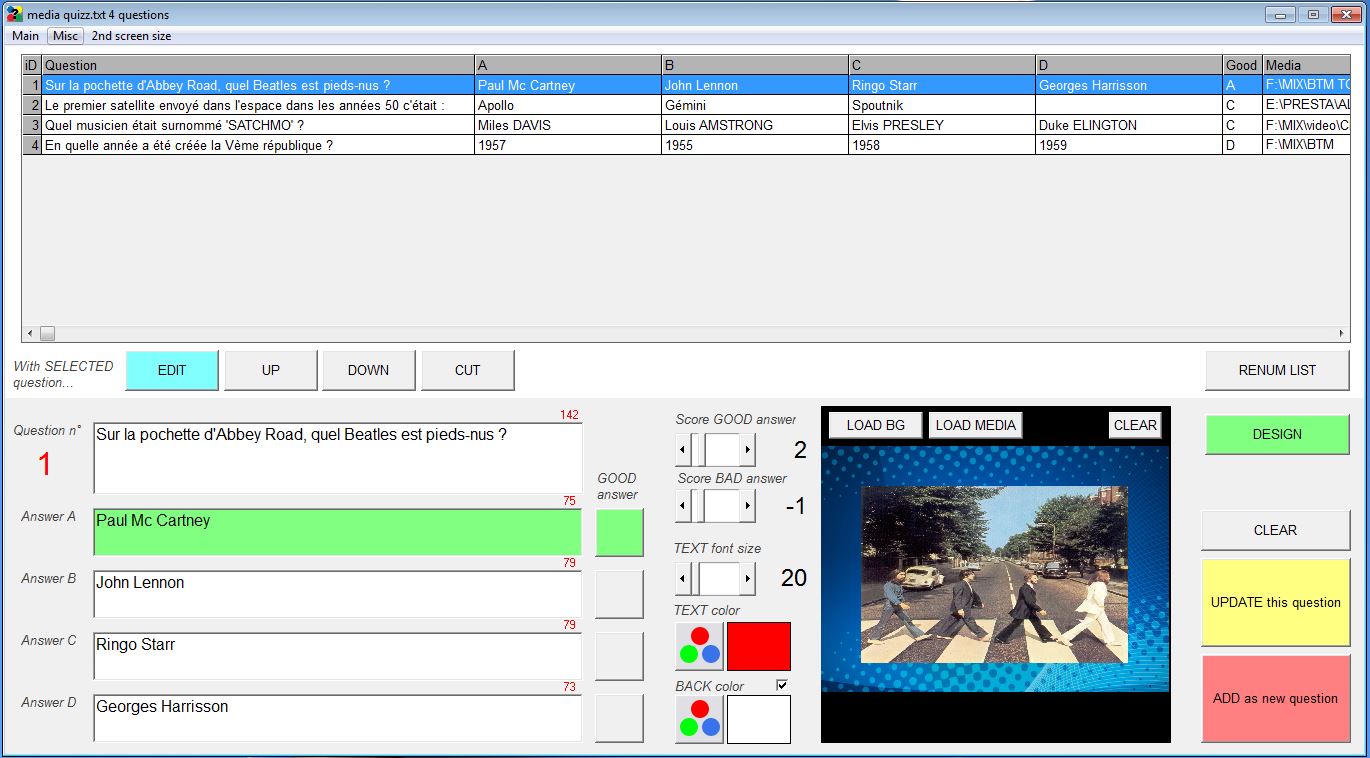The width and height of the screenshot is (1370, 758).
Task: Open the 2nd screen size menu
Action: (x=131, y=36)
